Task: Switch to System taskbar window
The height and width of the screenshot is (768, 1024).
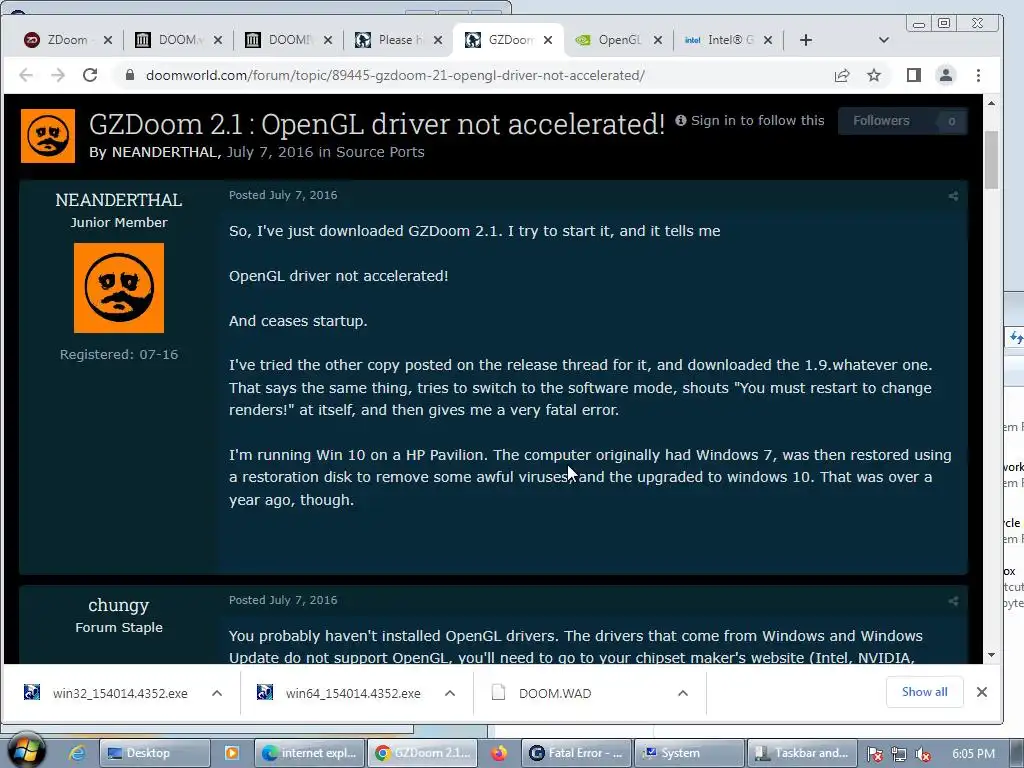Action: point(690,754)
